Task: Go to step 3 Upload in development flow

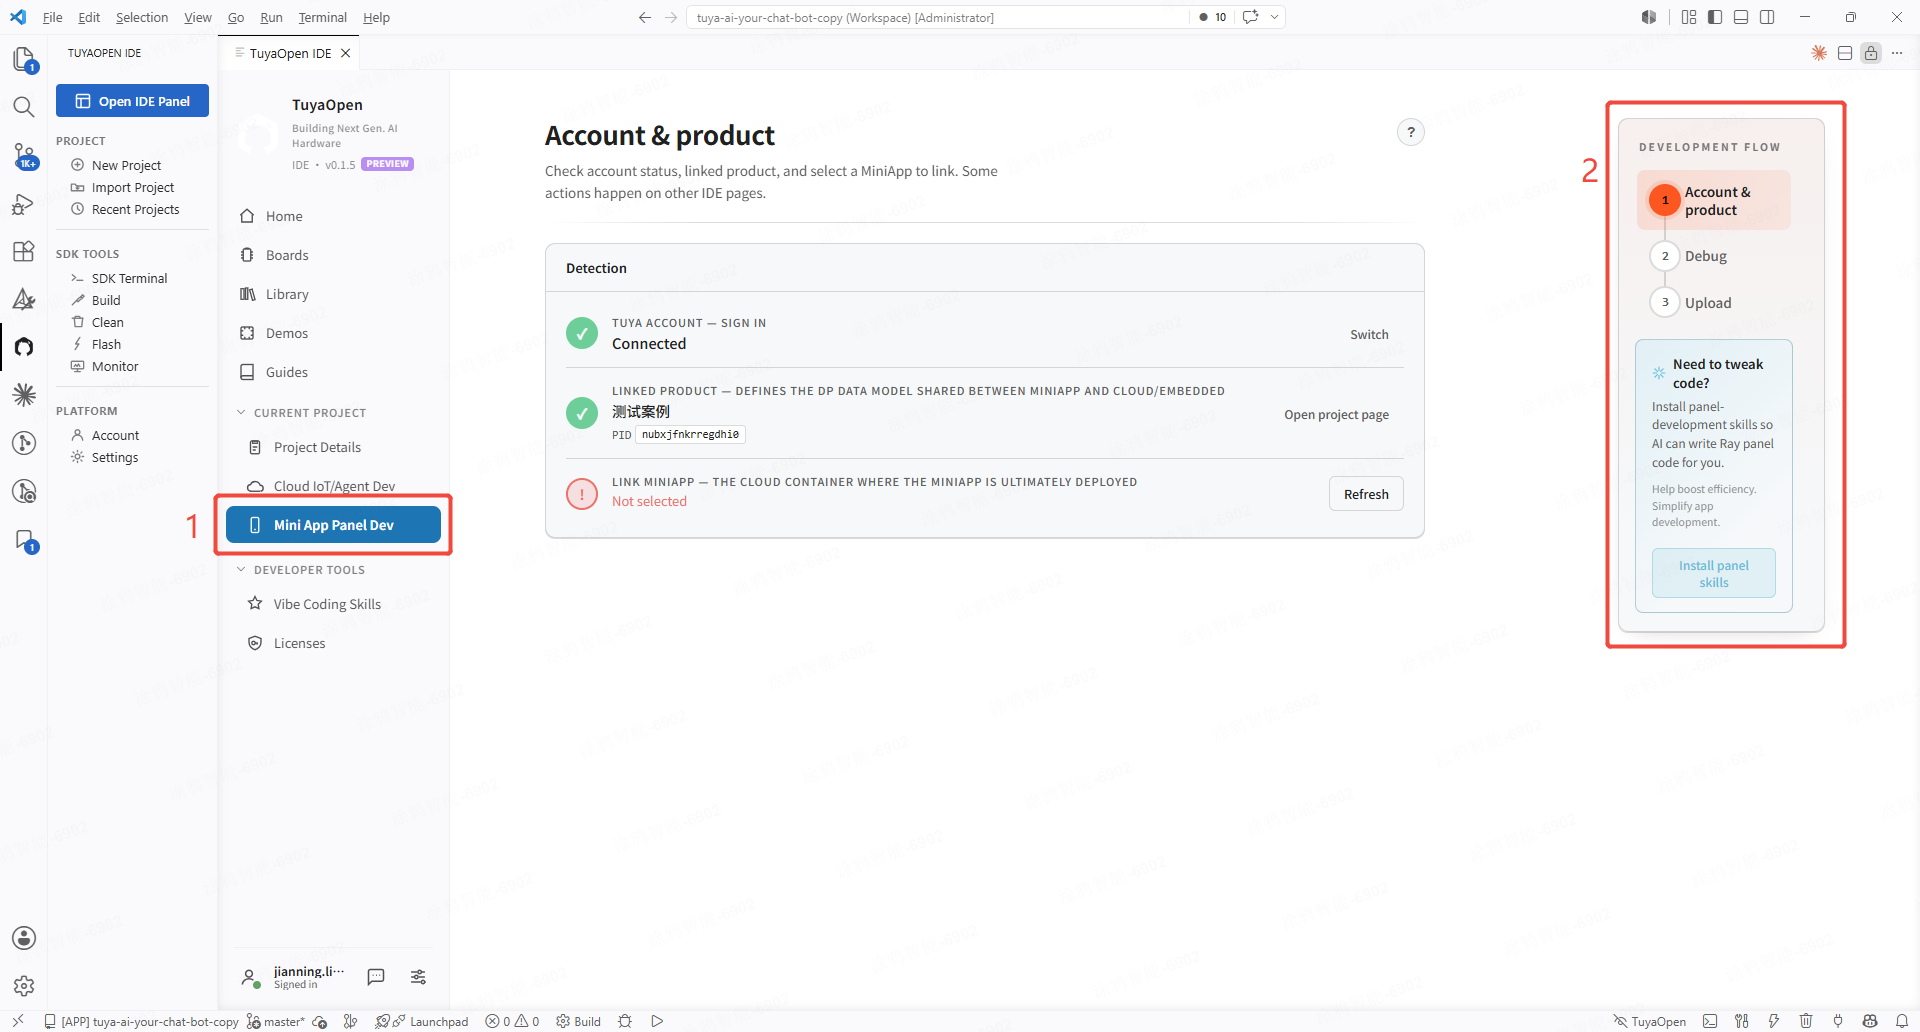Action: [1691, 302]
